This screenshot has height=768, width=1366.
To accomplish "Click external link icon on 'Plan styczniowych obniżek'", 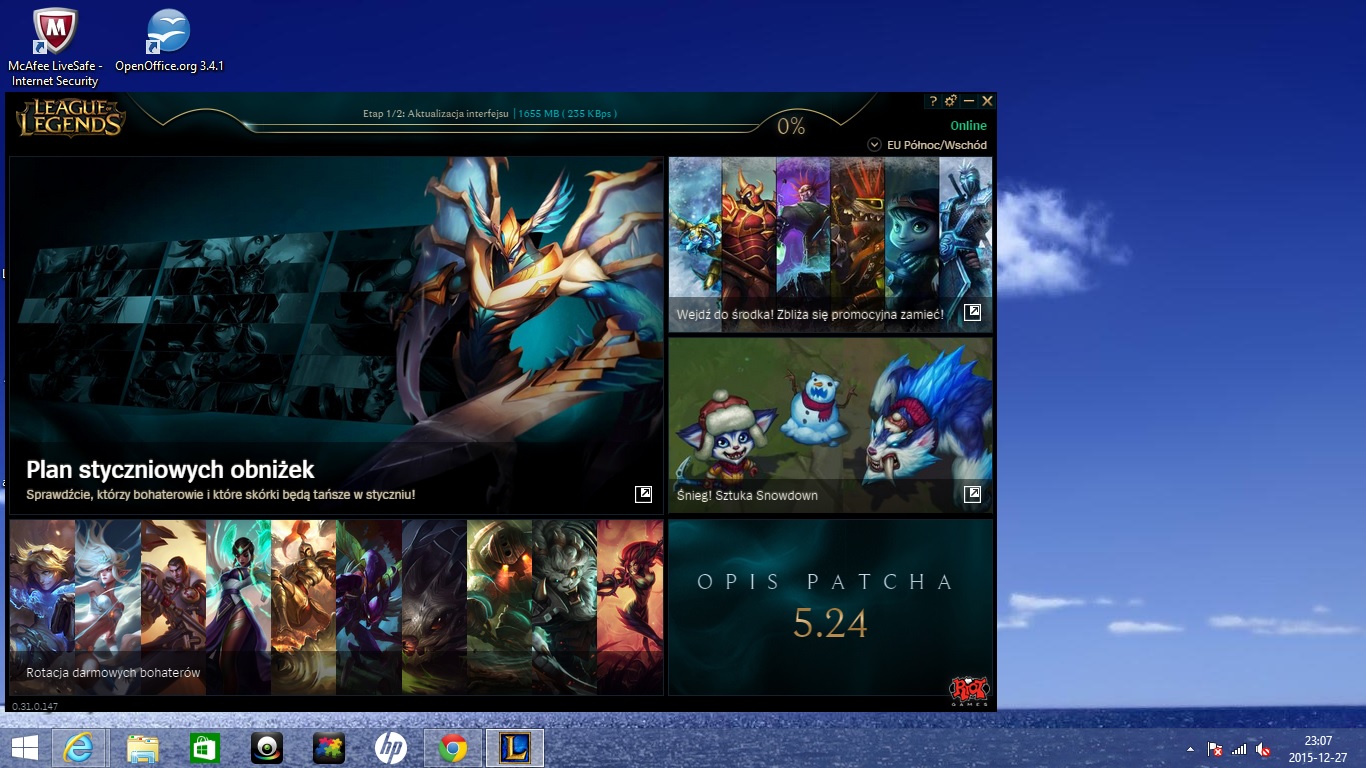I will click(643, 494).
